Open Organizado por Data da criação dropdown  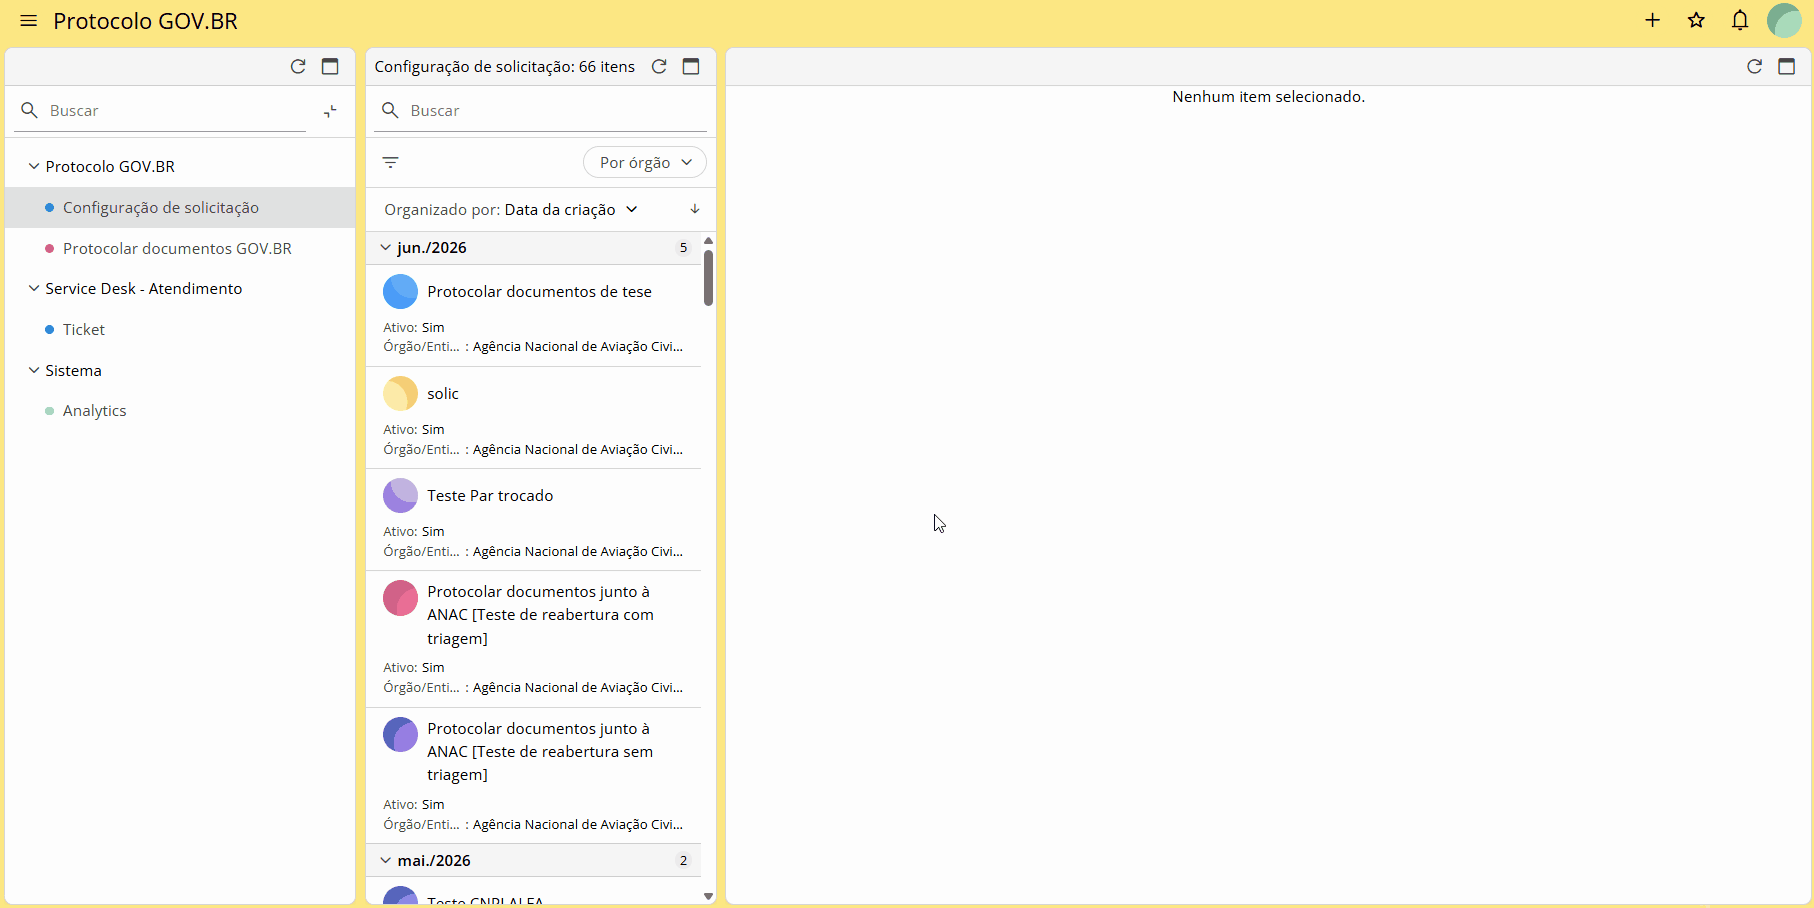tap(511, 209)
